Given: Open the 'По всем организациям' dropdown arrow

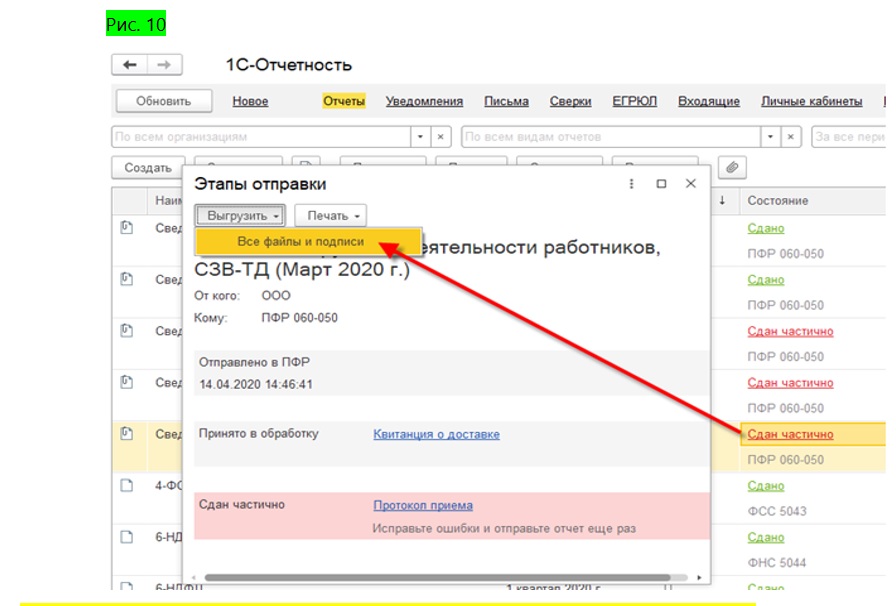Looking at the screenshot, I should [x=421, y=136].
